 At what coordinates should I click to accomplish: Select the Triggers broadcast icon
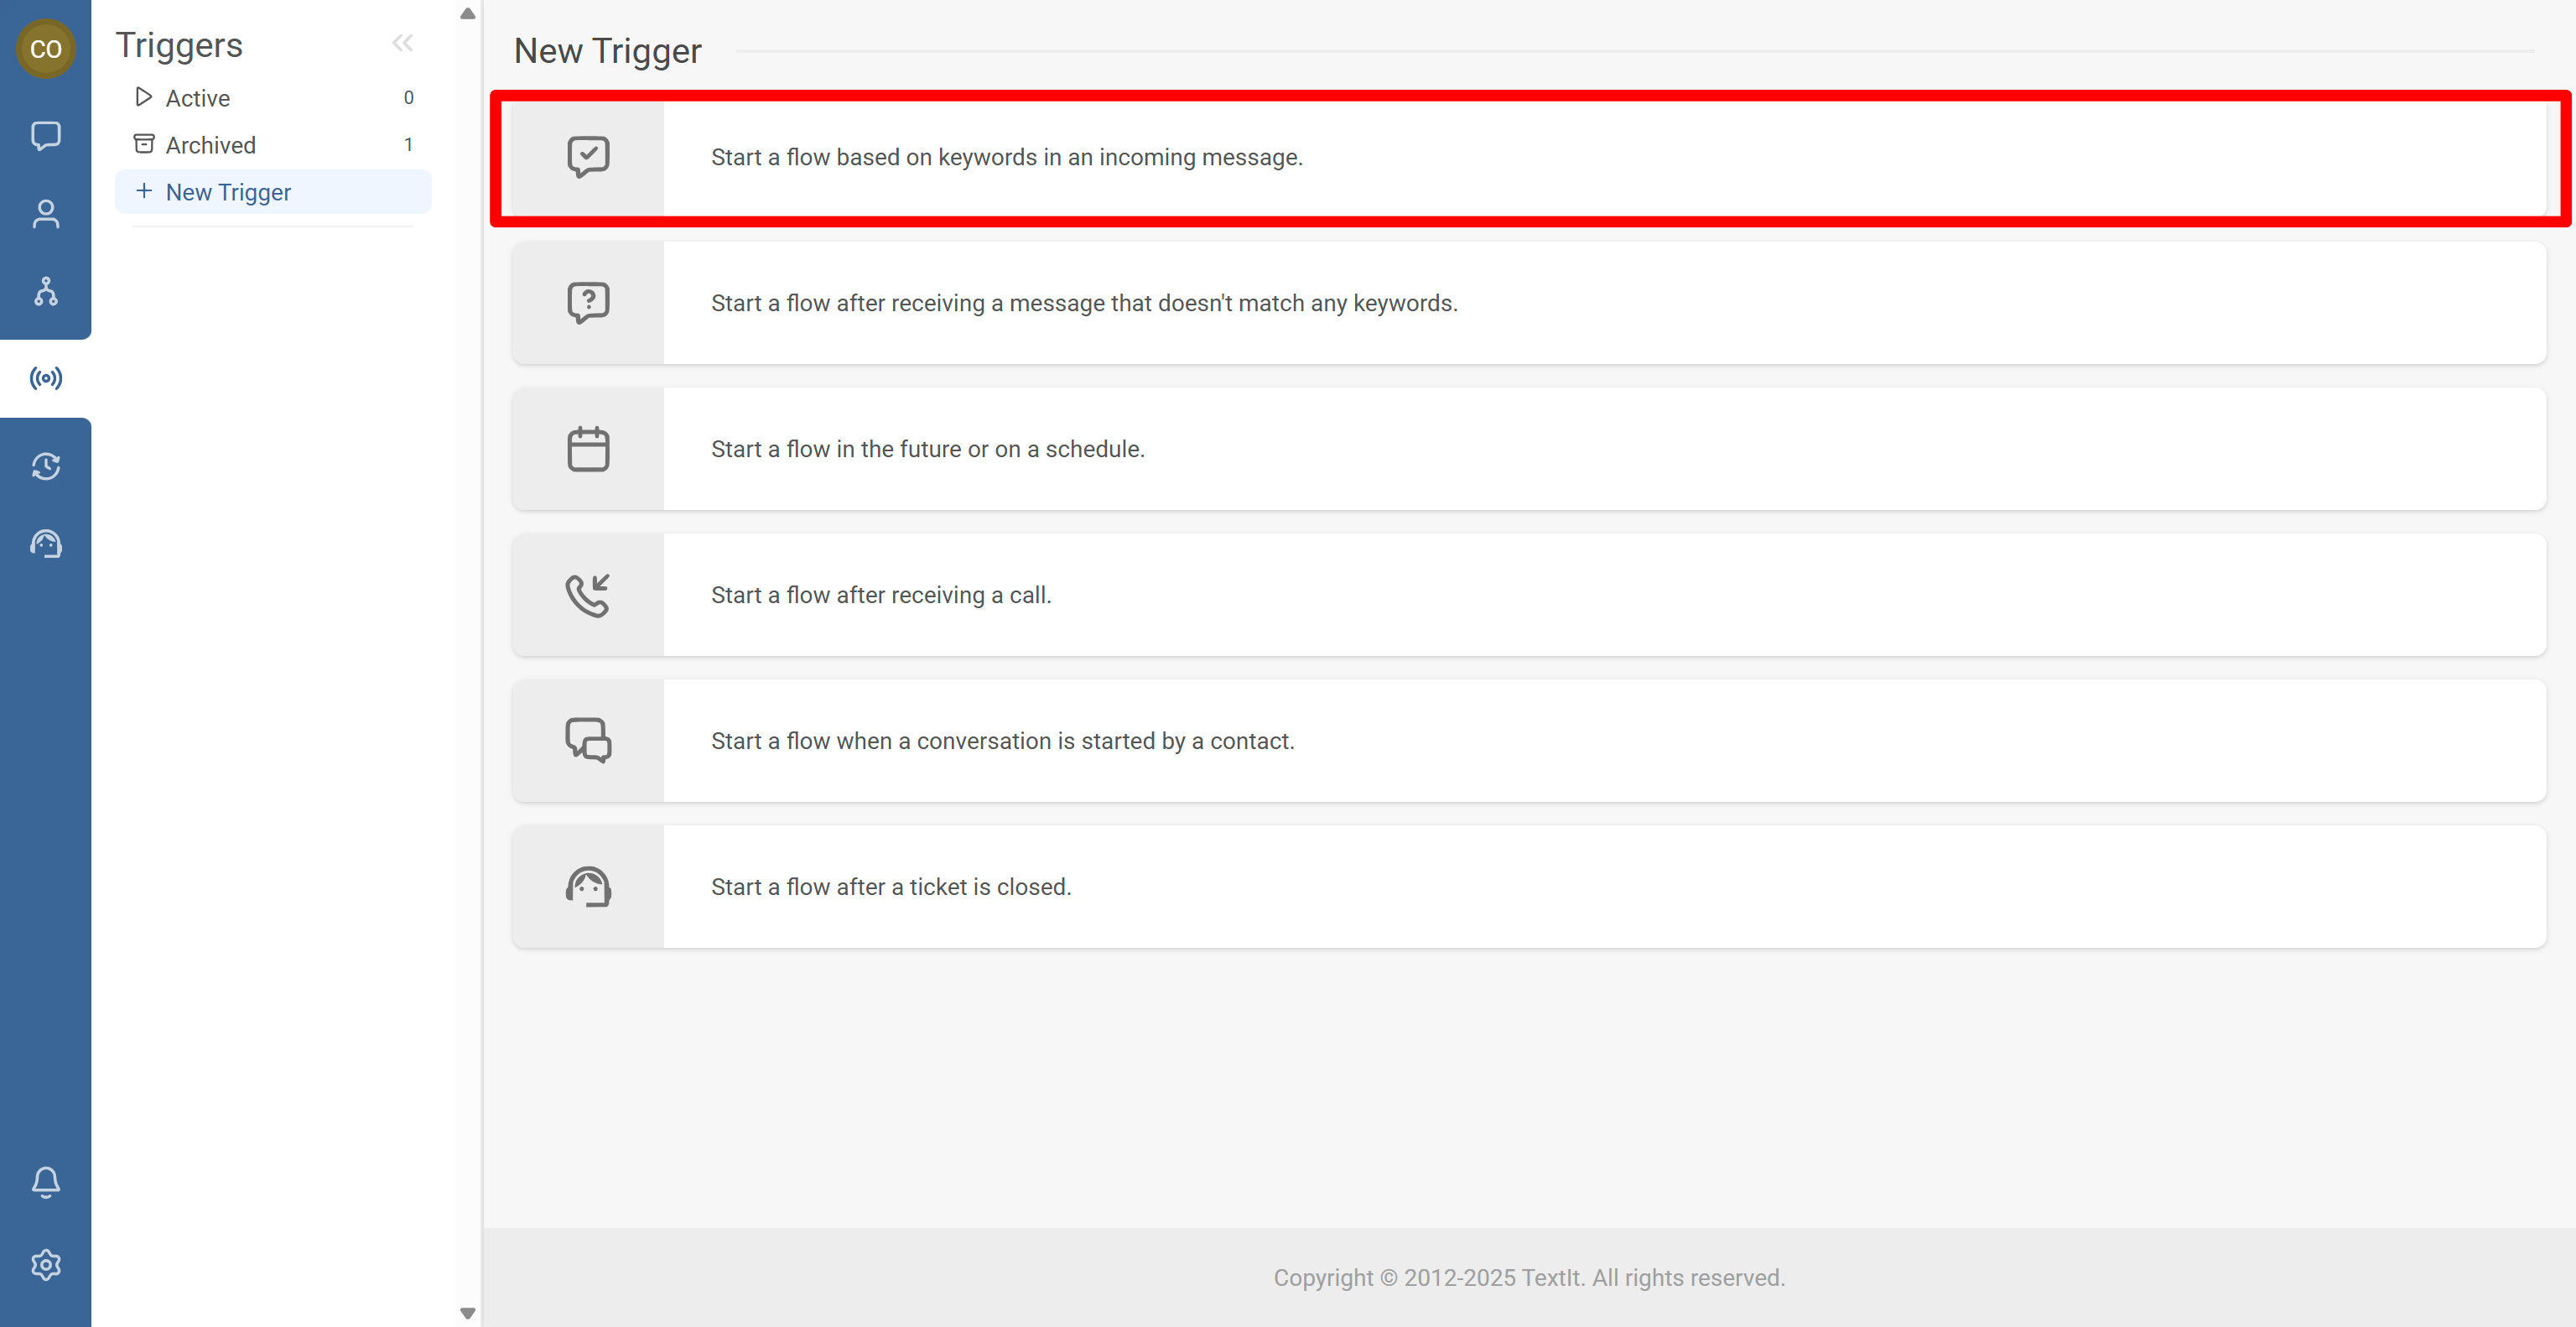pyautogui.click(x=45, y=377)
